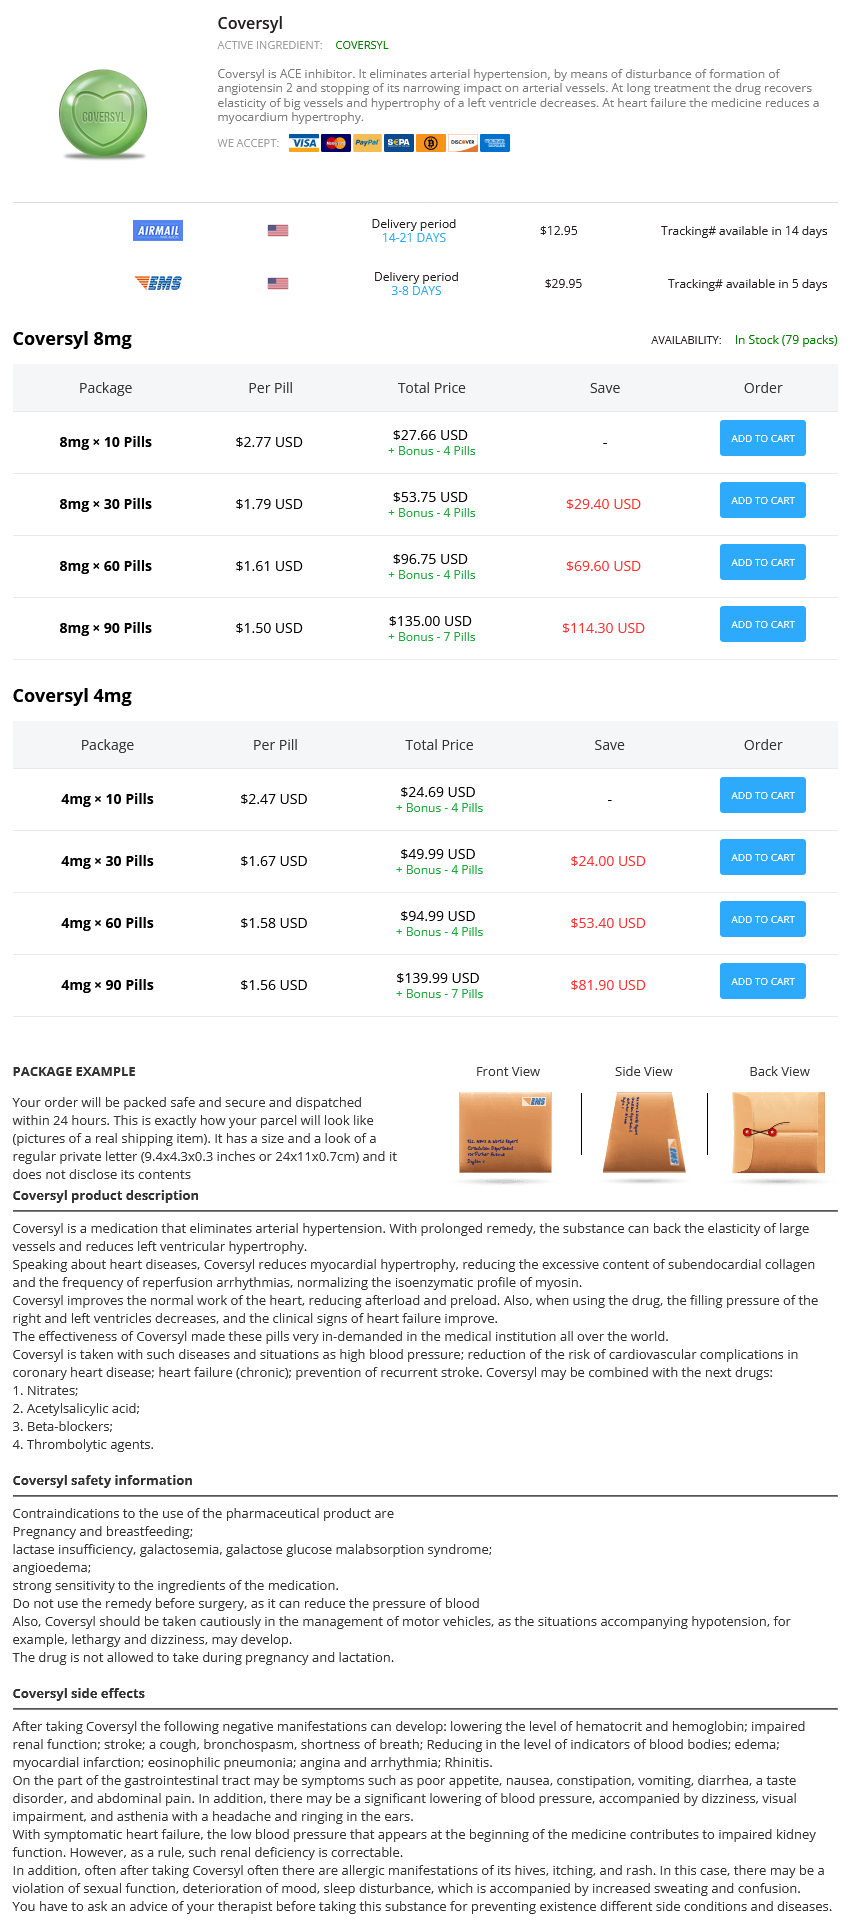The height and width of the screenshot is (1929, 851).
Task: View the package back view image
Action: click(x=779, y=1133)
